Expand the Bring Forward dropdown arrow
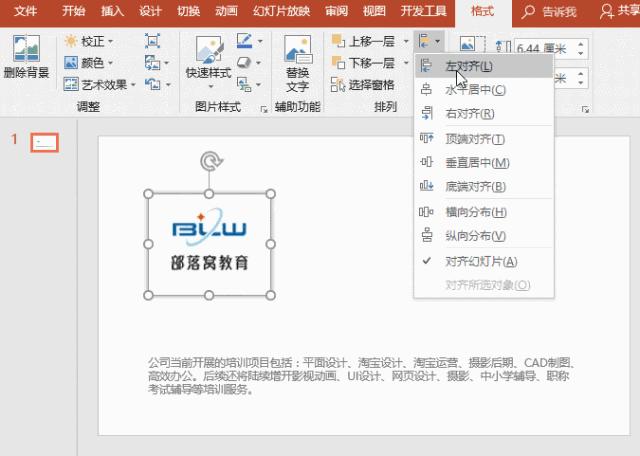The image size is (640, 456). pos(406,41)
